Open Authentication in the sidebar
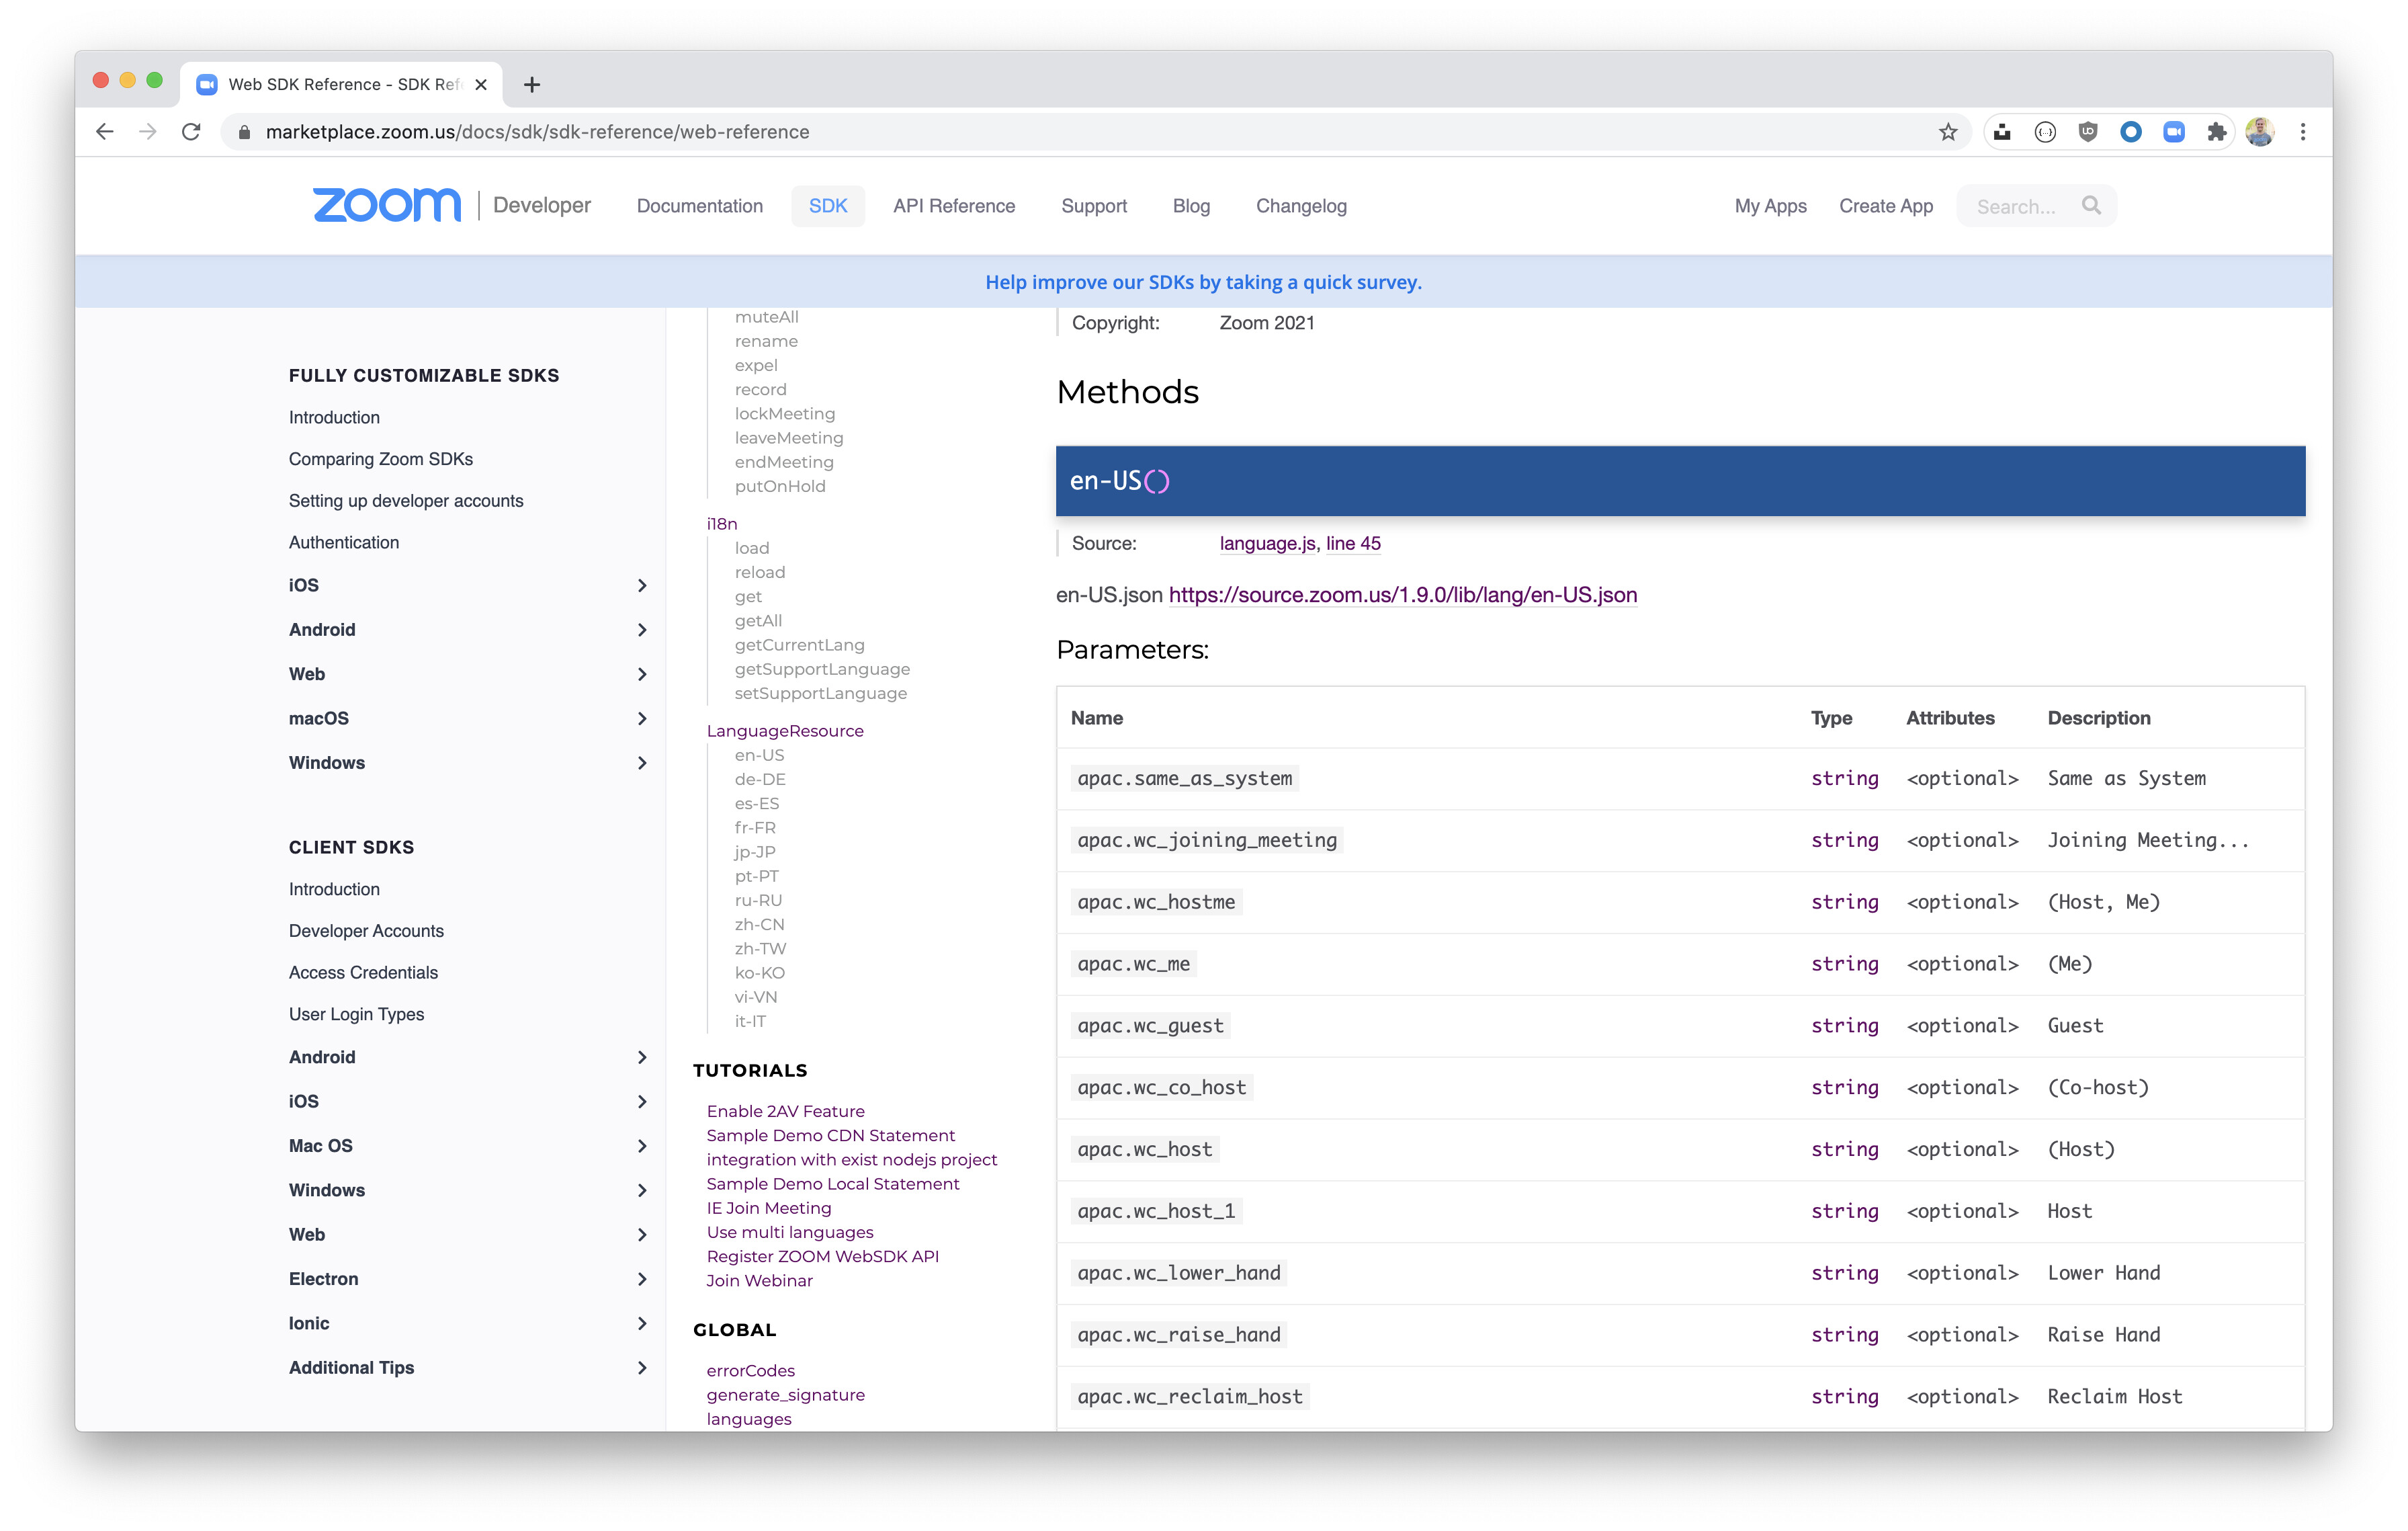 coord(344,542)
